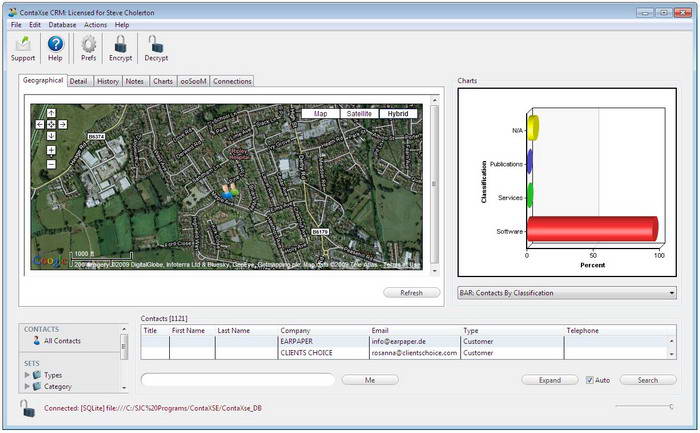Click the Help question-mark icon

click(x=55, y=44)
